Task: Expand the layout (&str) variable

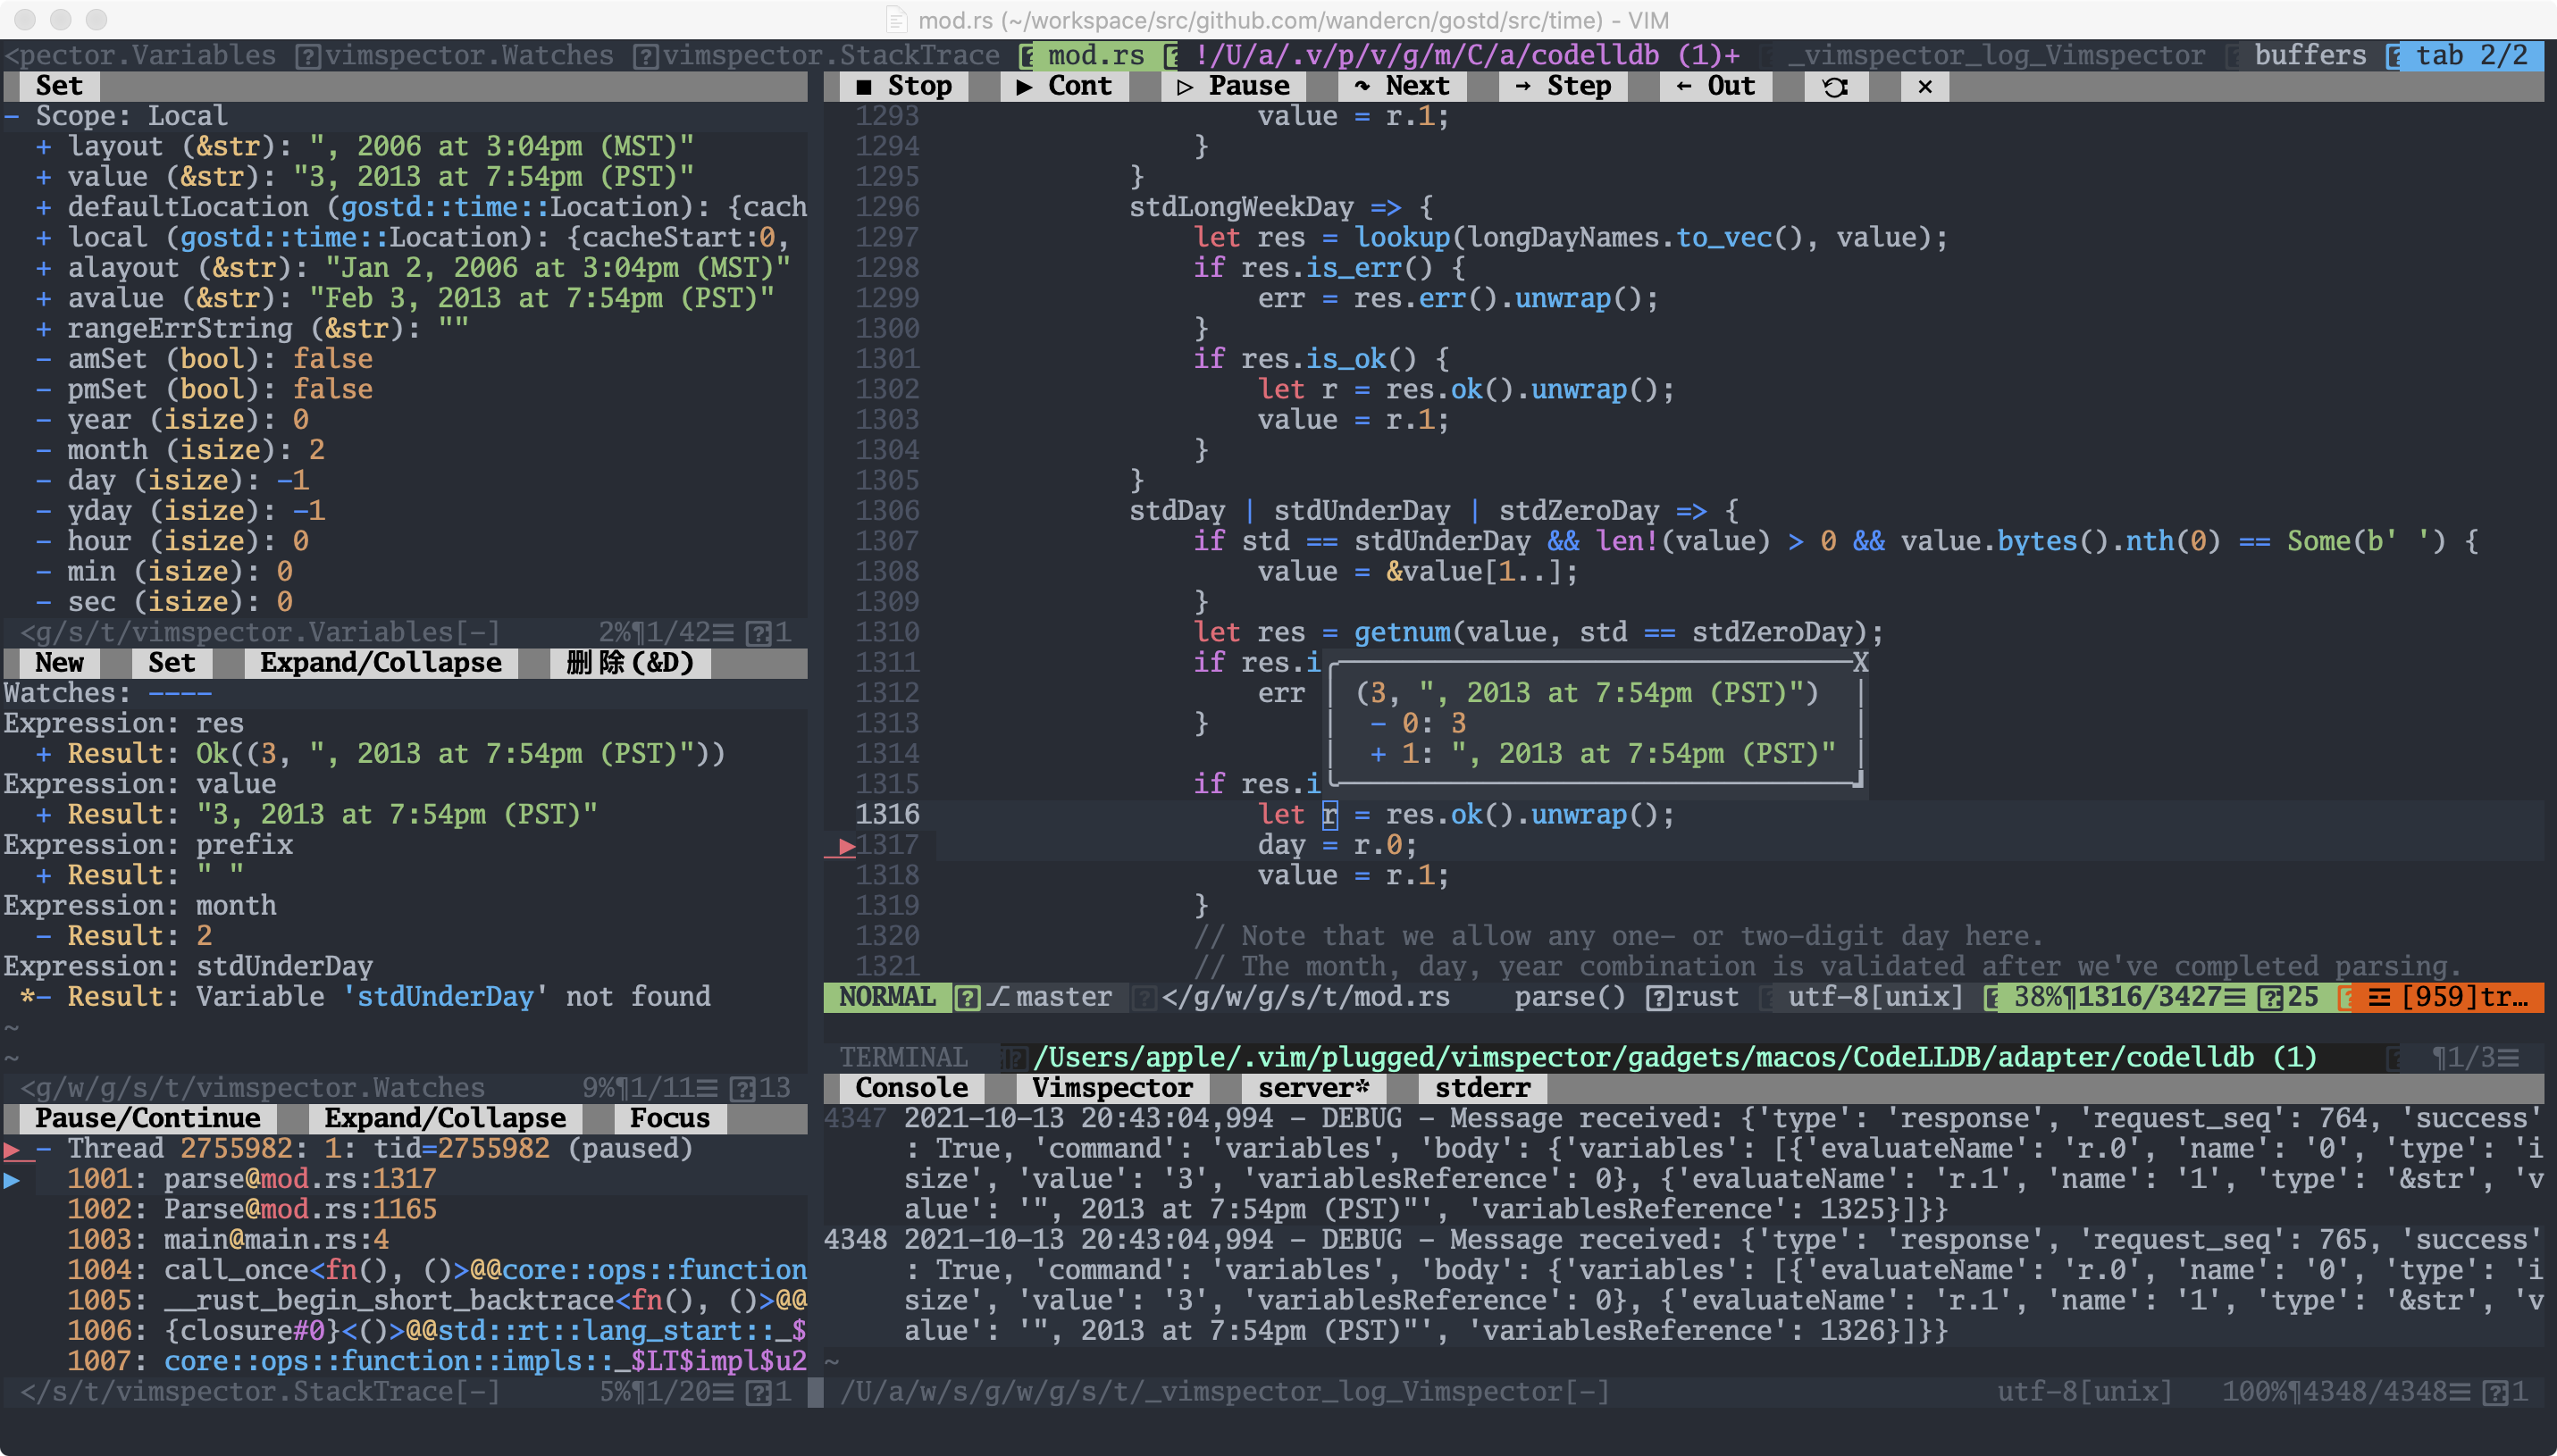Action: pyautogui.click(x=43, y=147)
